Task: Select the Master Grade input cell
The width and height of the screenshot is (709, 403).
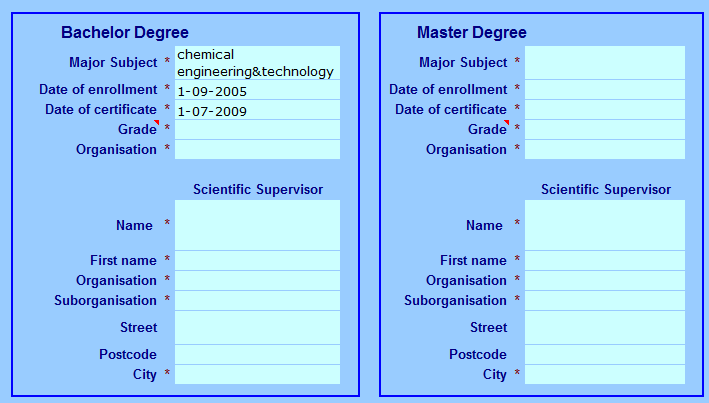Action: click(605, 130)
